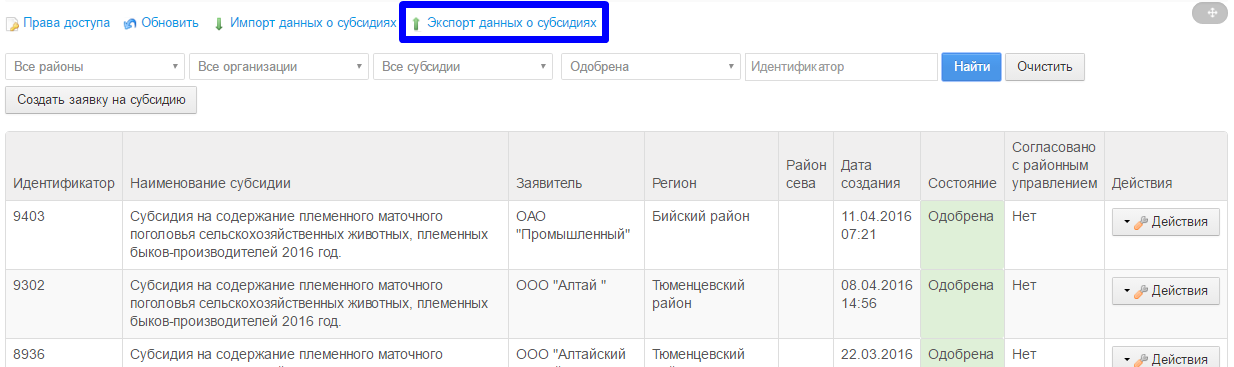
Task: Open the Все субсидии filter dropdown
Action: [463, 67]
